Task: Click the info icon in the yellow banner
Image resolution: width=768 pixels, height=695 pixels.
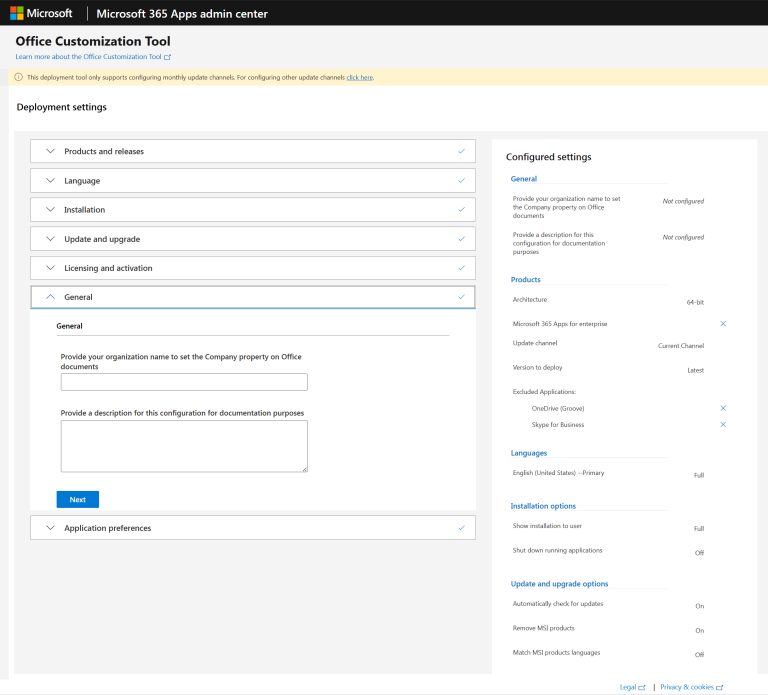Action: (19, 77)
